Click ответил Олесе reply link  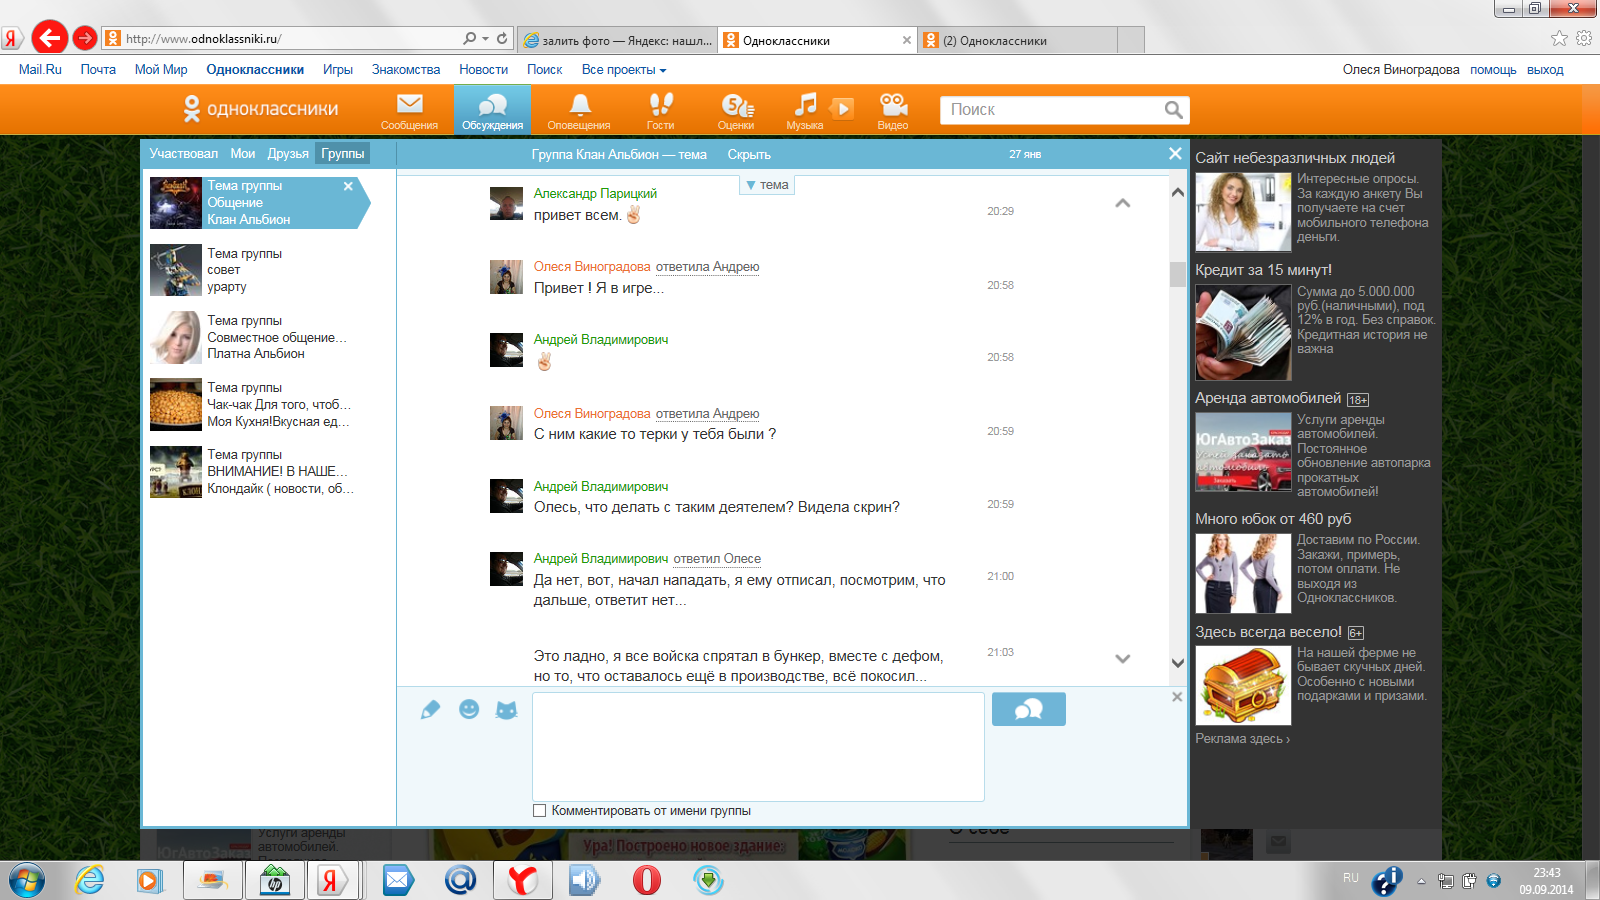click(x=717, y=559)
